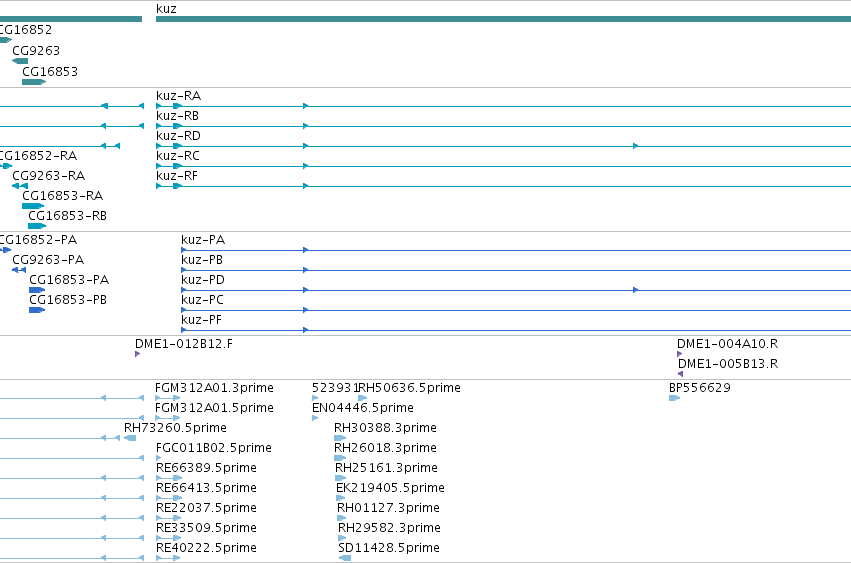
Task: Click the RH29582.3prime EST glyph
Action: [342, 538]
